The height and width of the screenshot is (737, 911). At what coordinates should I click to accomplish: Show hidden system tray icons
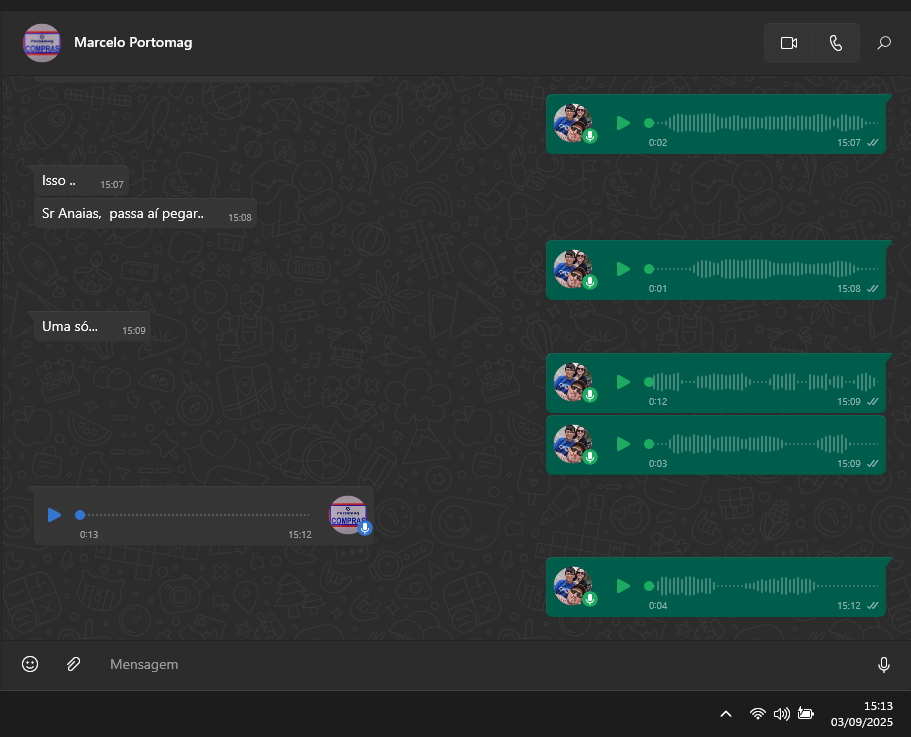pos(726,714)
